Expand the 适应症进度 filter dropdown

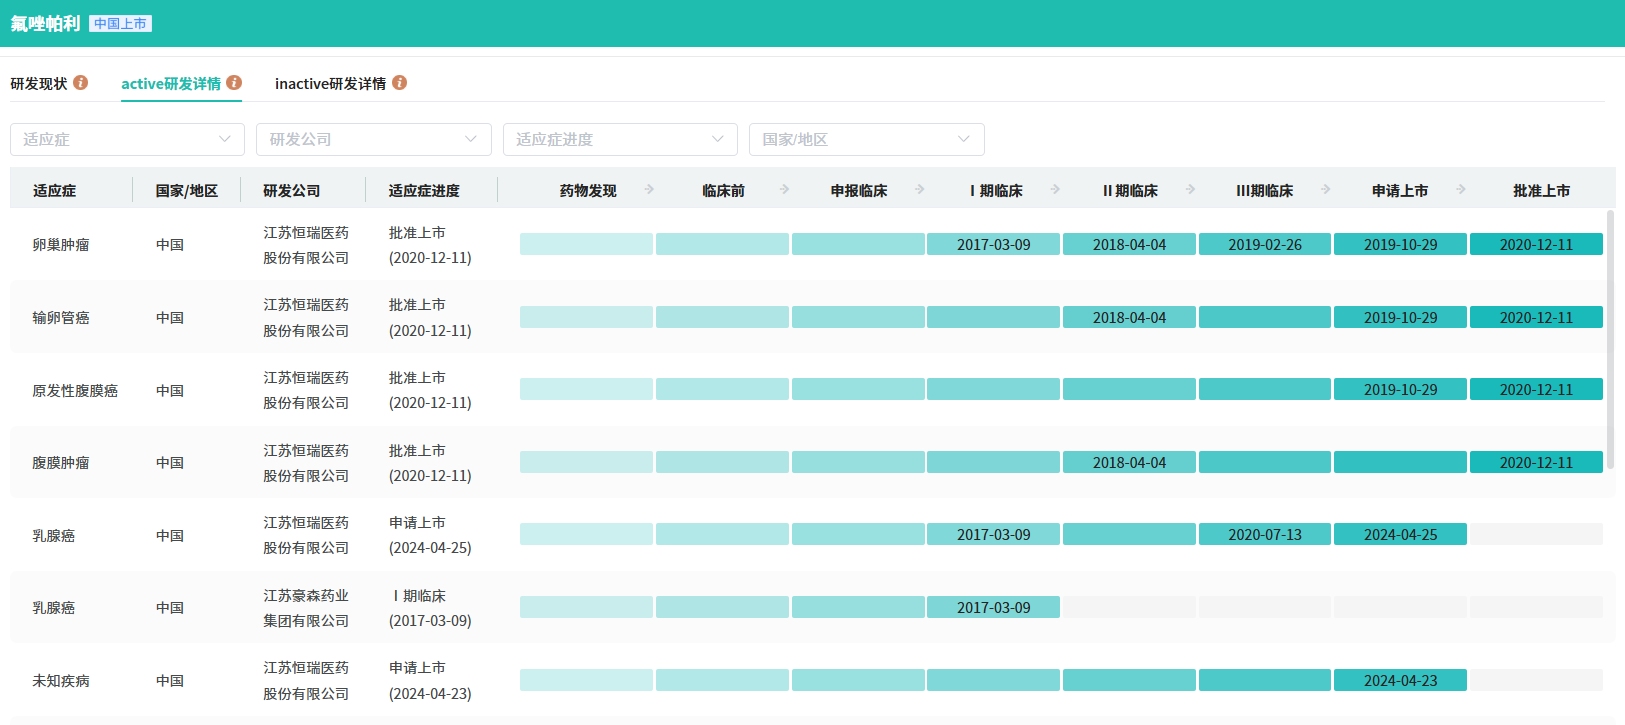(620, 139)
